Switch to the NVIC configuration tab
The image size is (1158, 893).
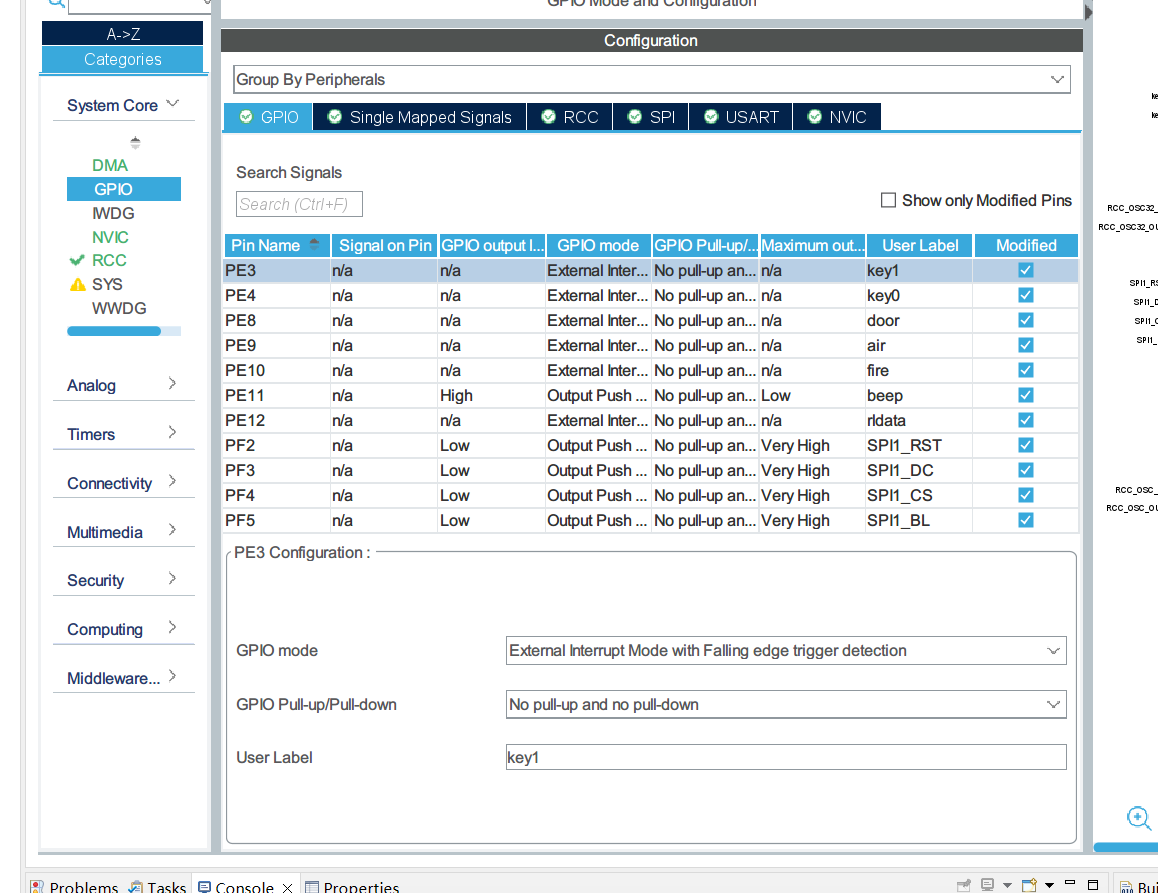(x=837, y=117)
